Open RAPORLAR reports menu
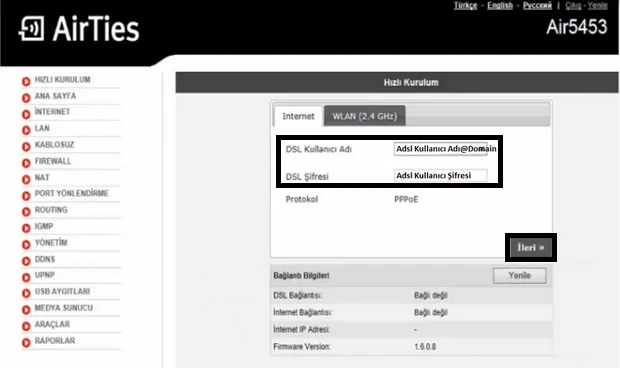This screenshot has width=620, height=368. click(55, 340)
